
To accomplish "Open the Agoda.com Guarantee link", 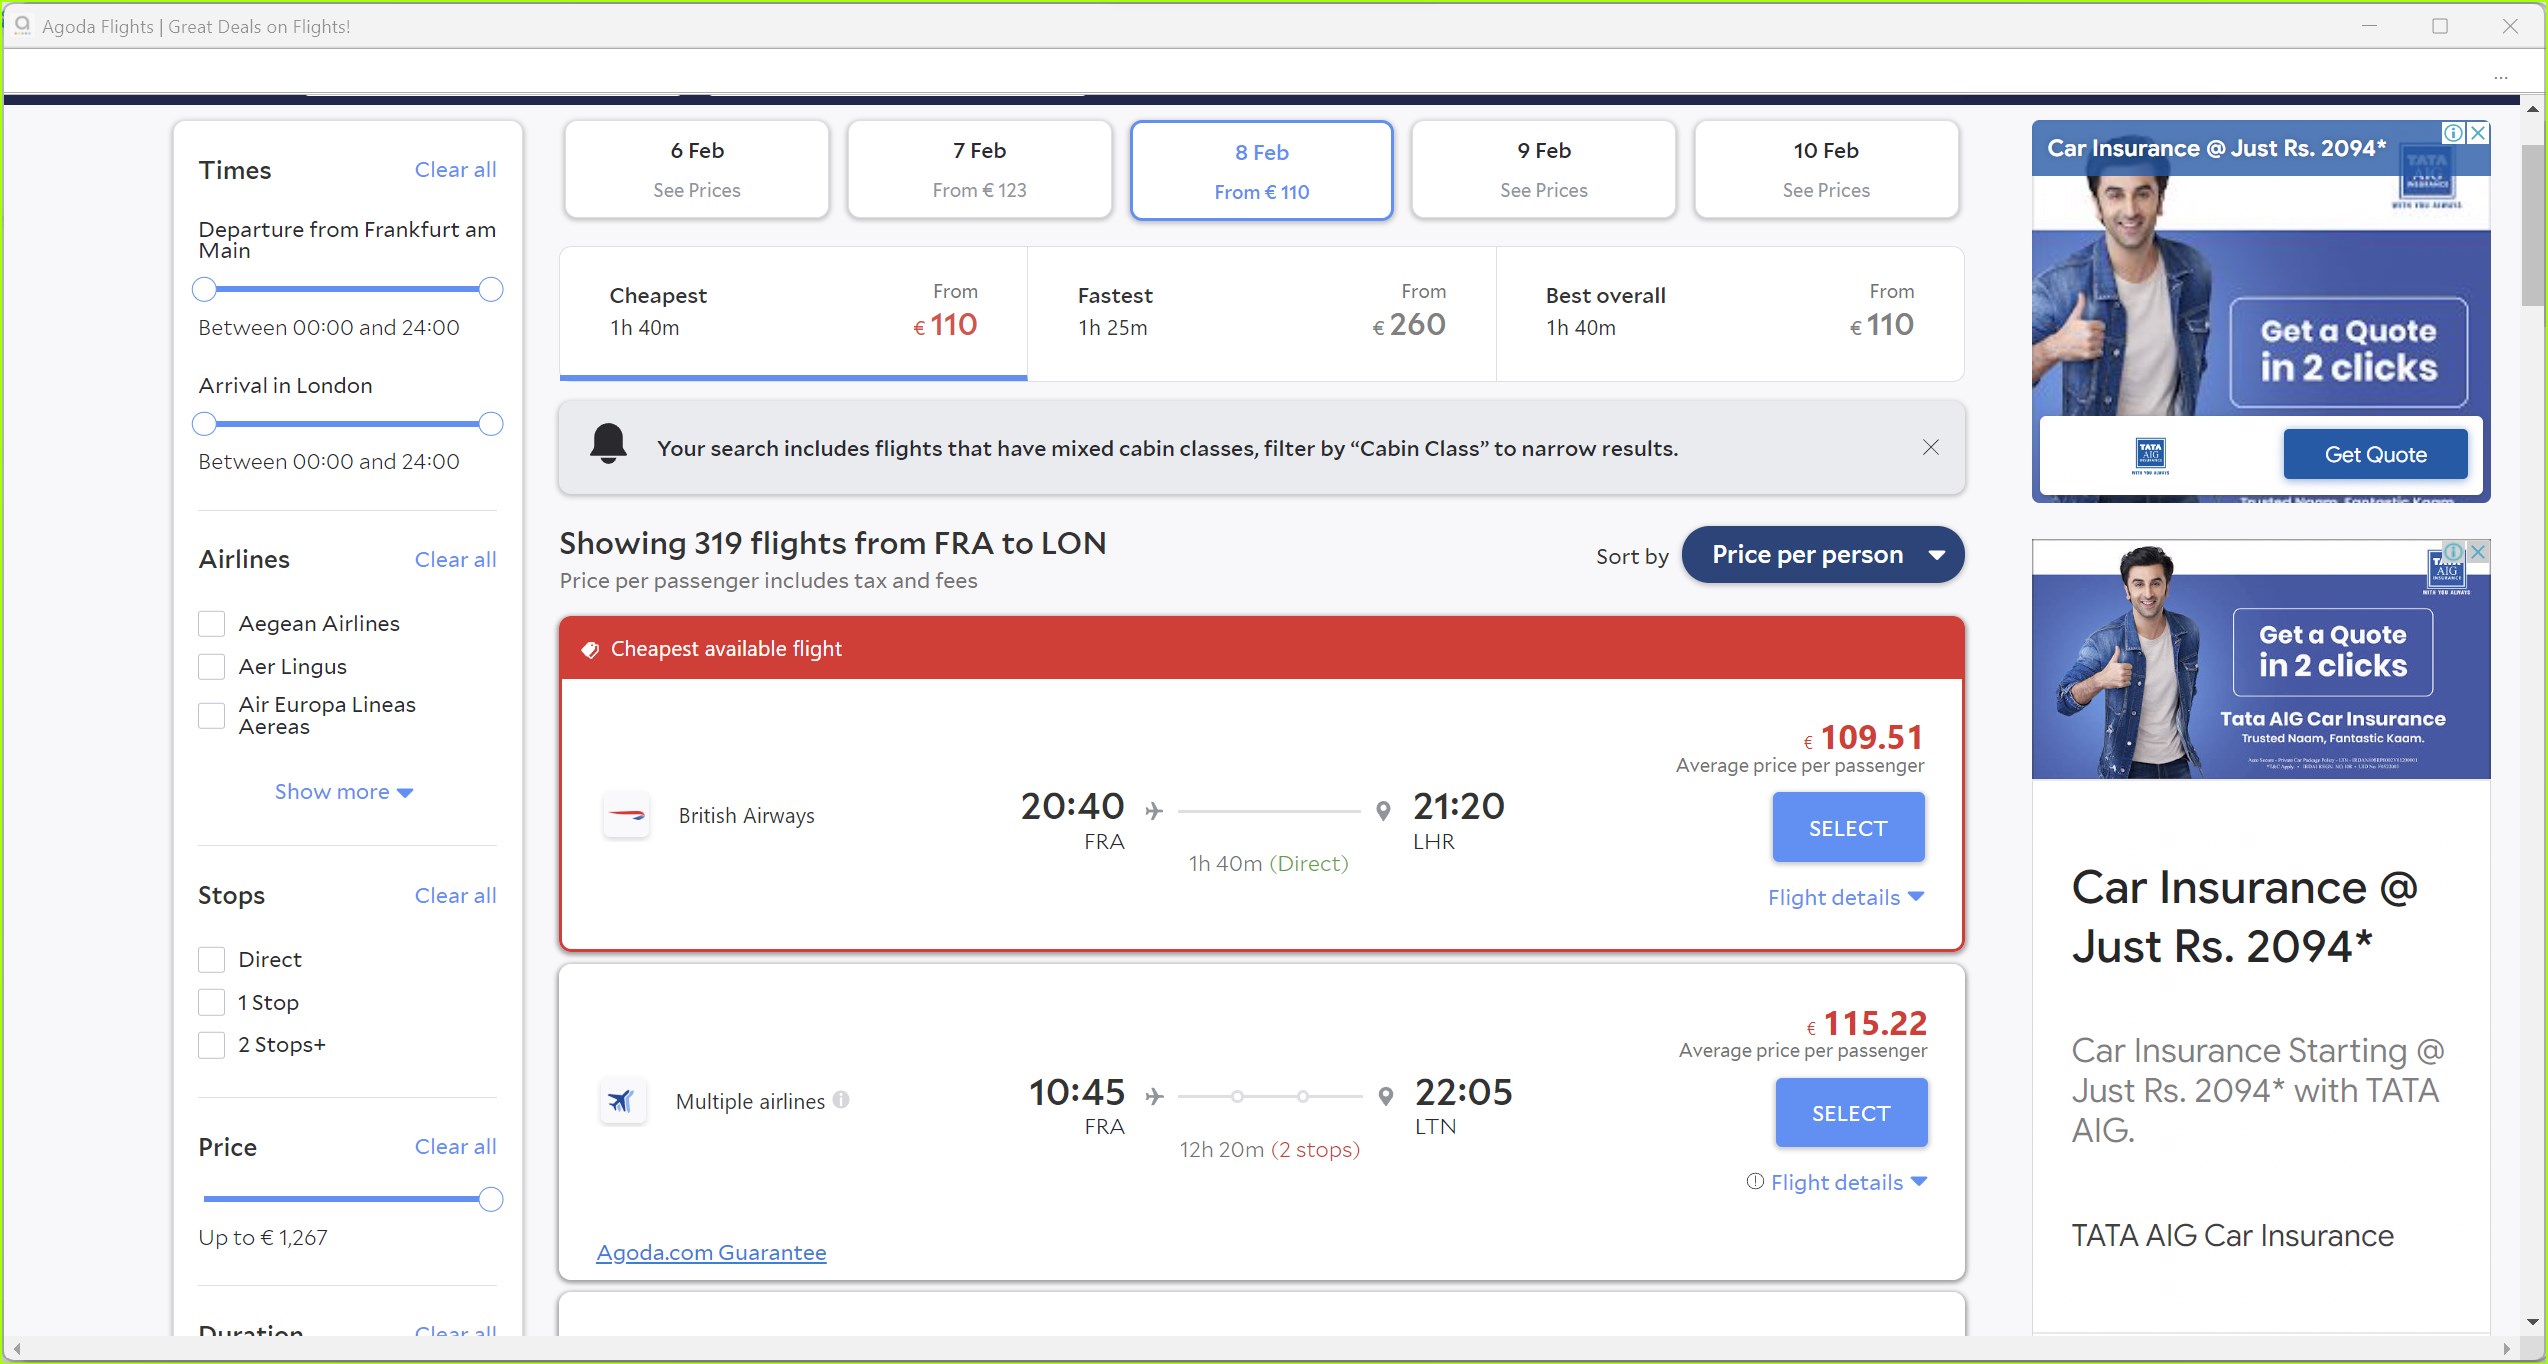I will coord(711,1253).
